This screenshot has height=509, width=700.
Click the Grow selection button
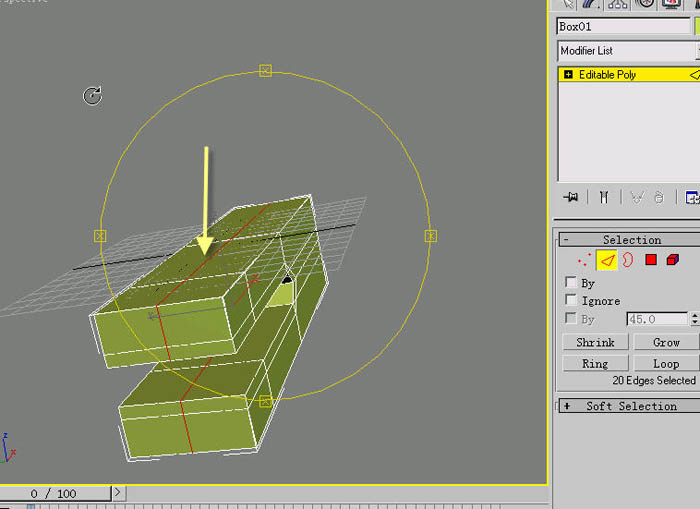pos(666,342)
